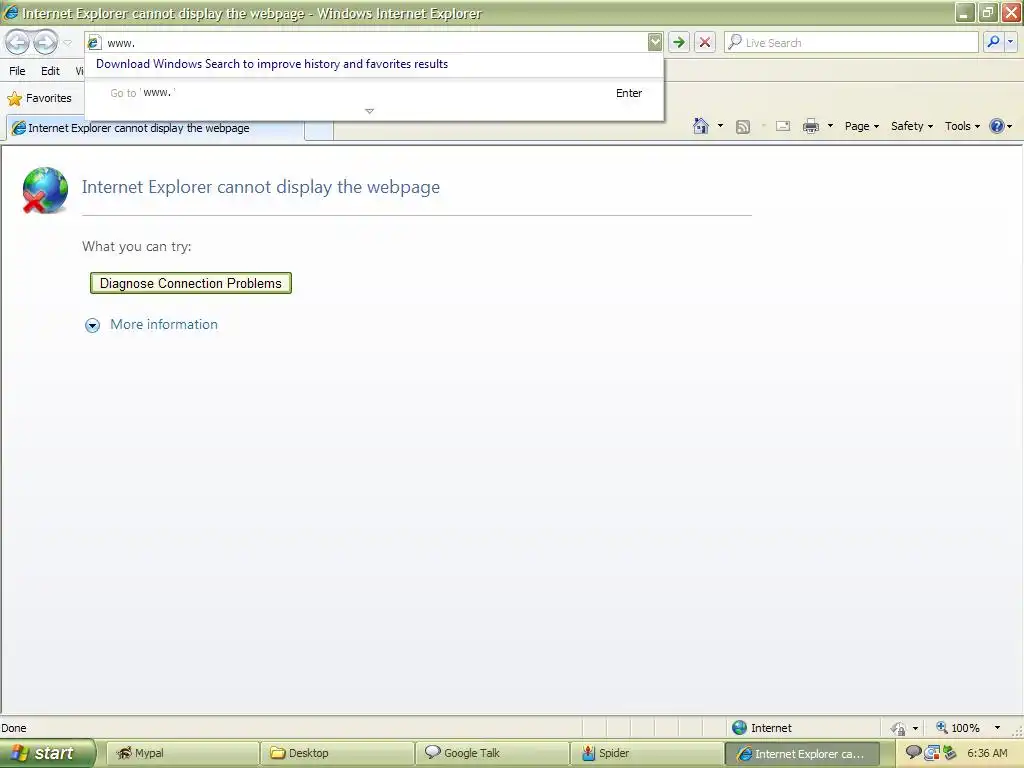Click the green Go arrow button
The height and width of the screenshot is (768, 1024).
679,42
